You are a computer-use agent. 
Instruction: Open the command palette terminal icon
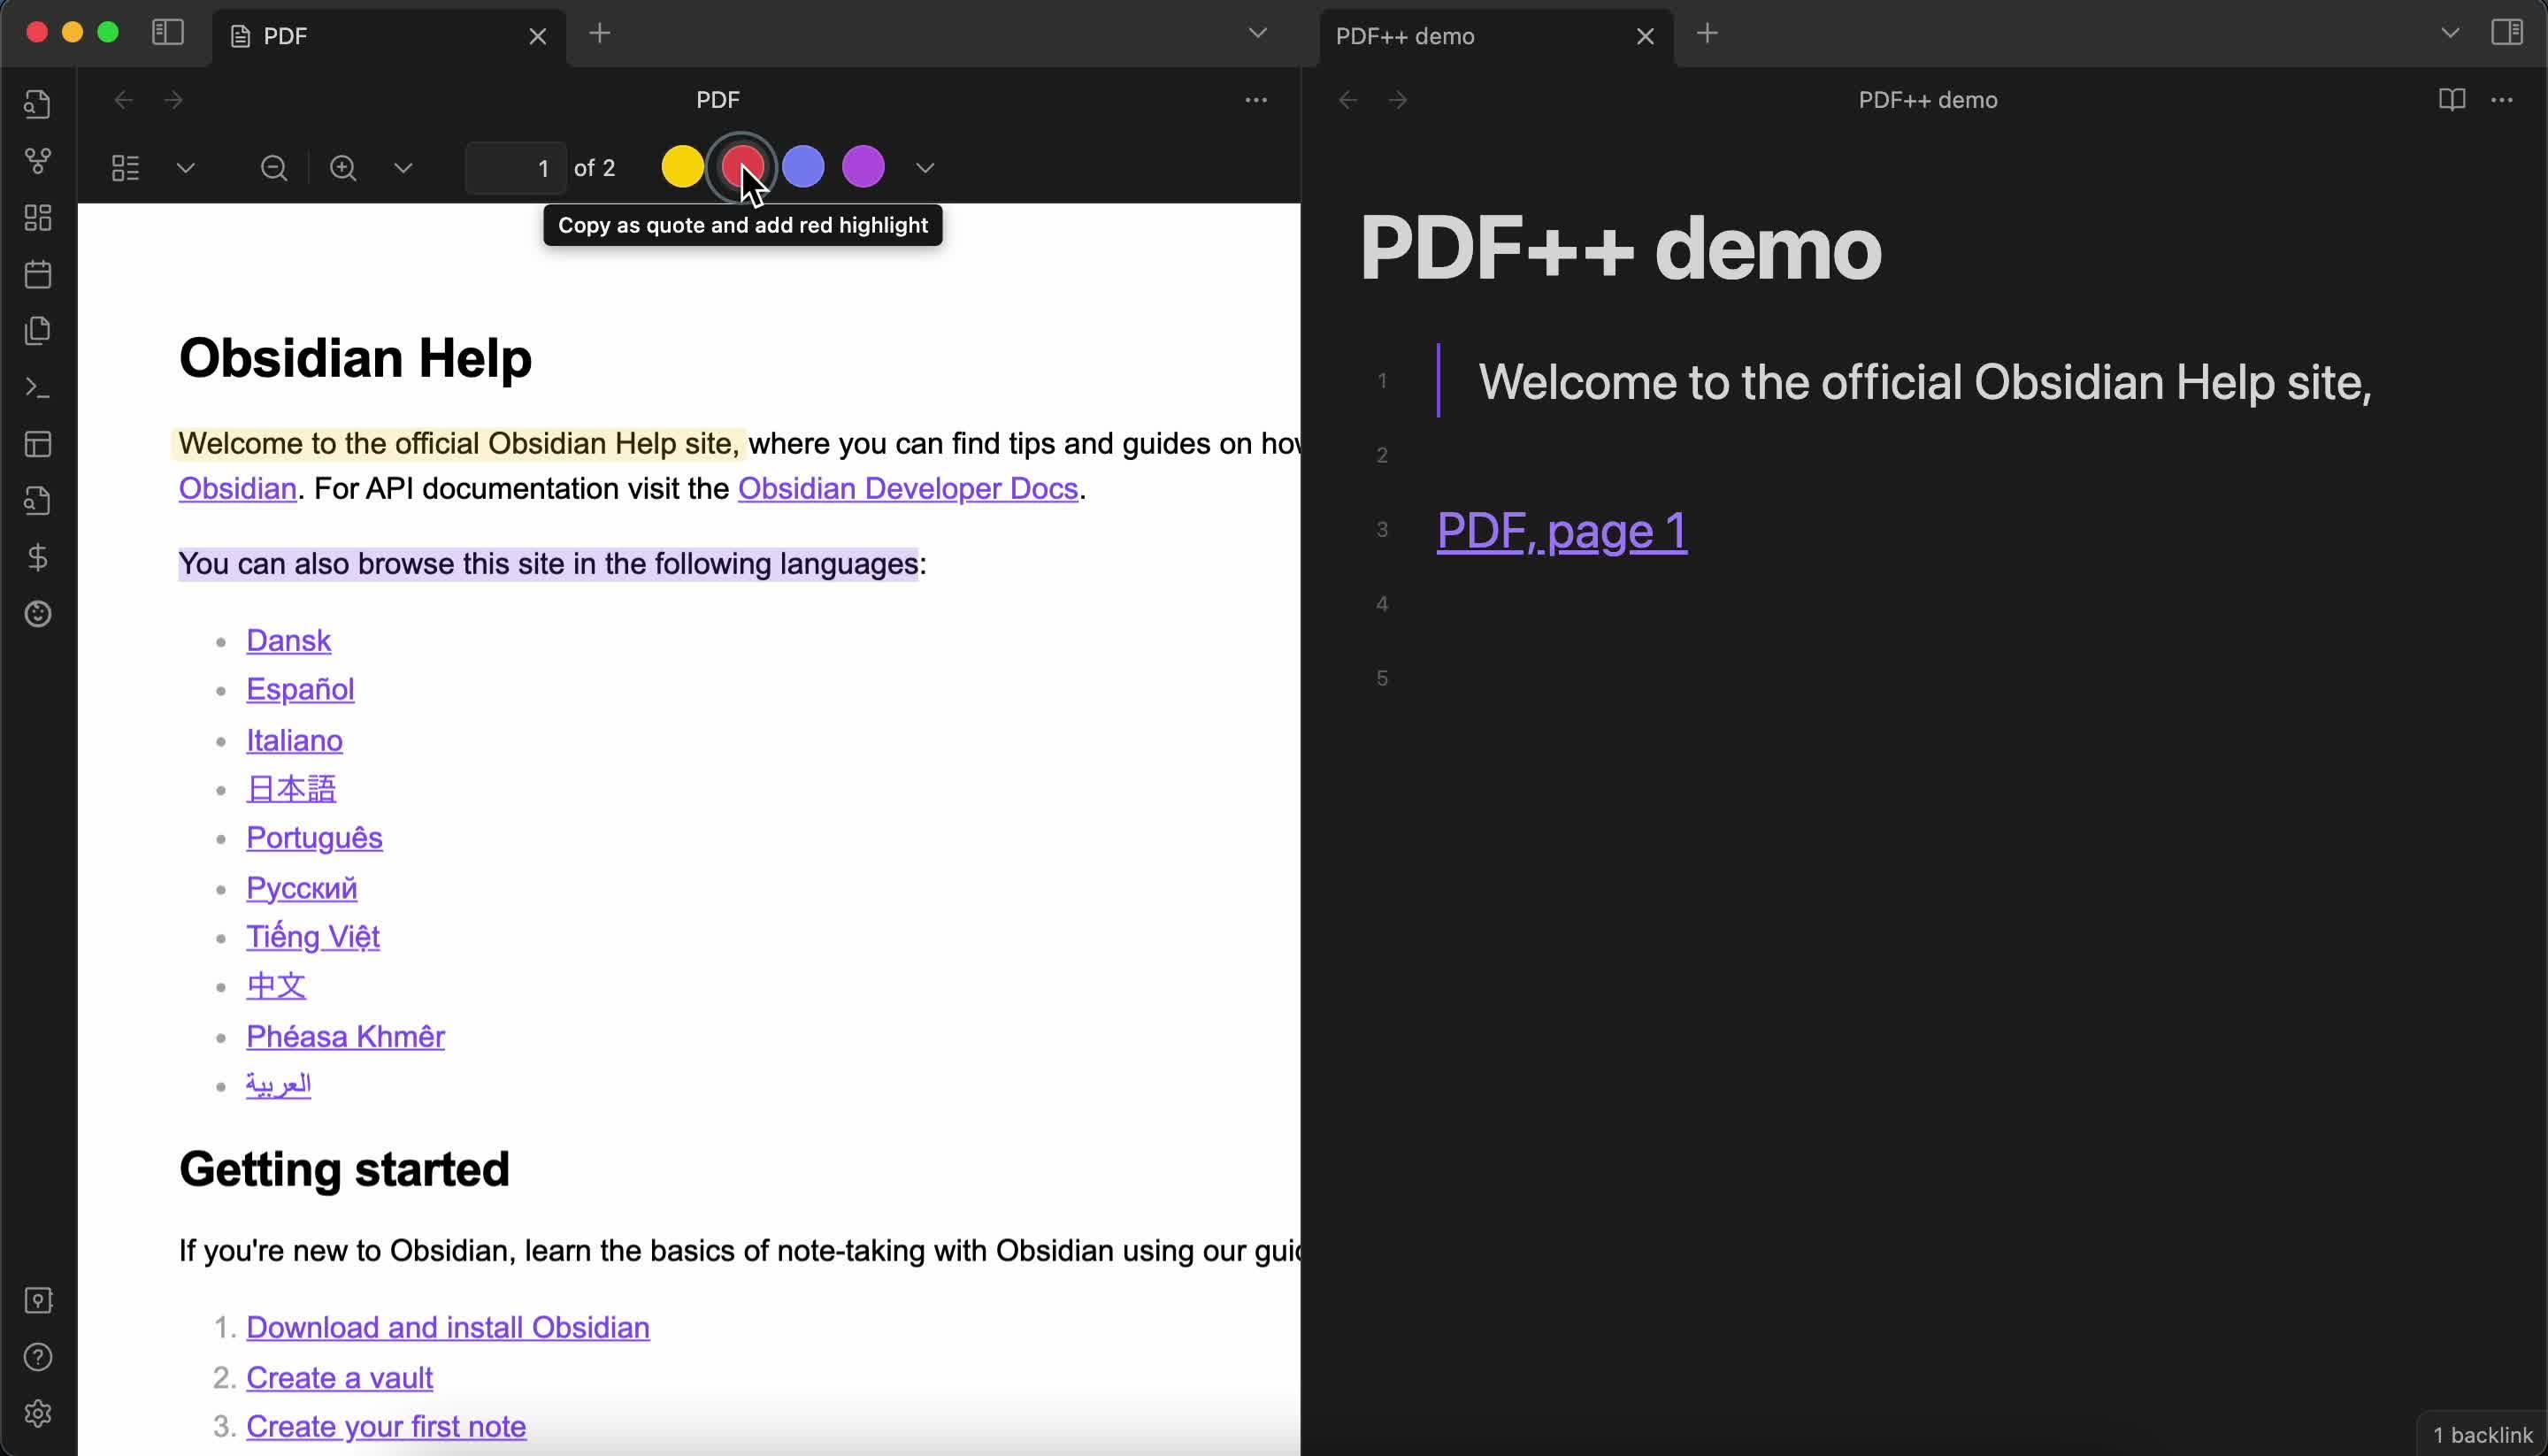click(x=38, y=387)
